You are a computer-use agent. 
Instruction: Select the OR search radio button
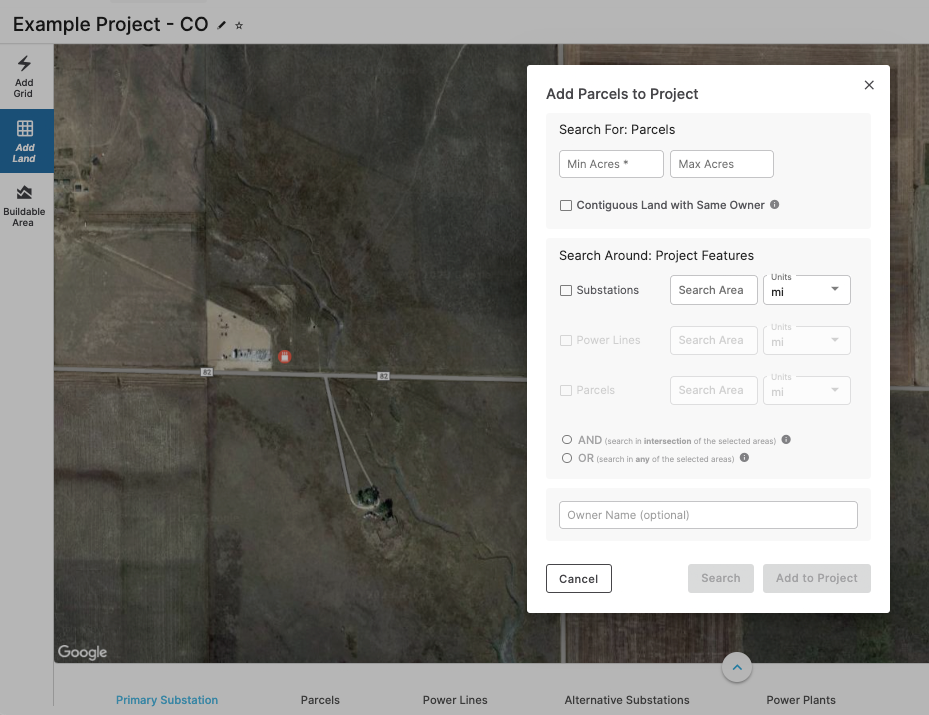click(x=567, y=458)
